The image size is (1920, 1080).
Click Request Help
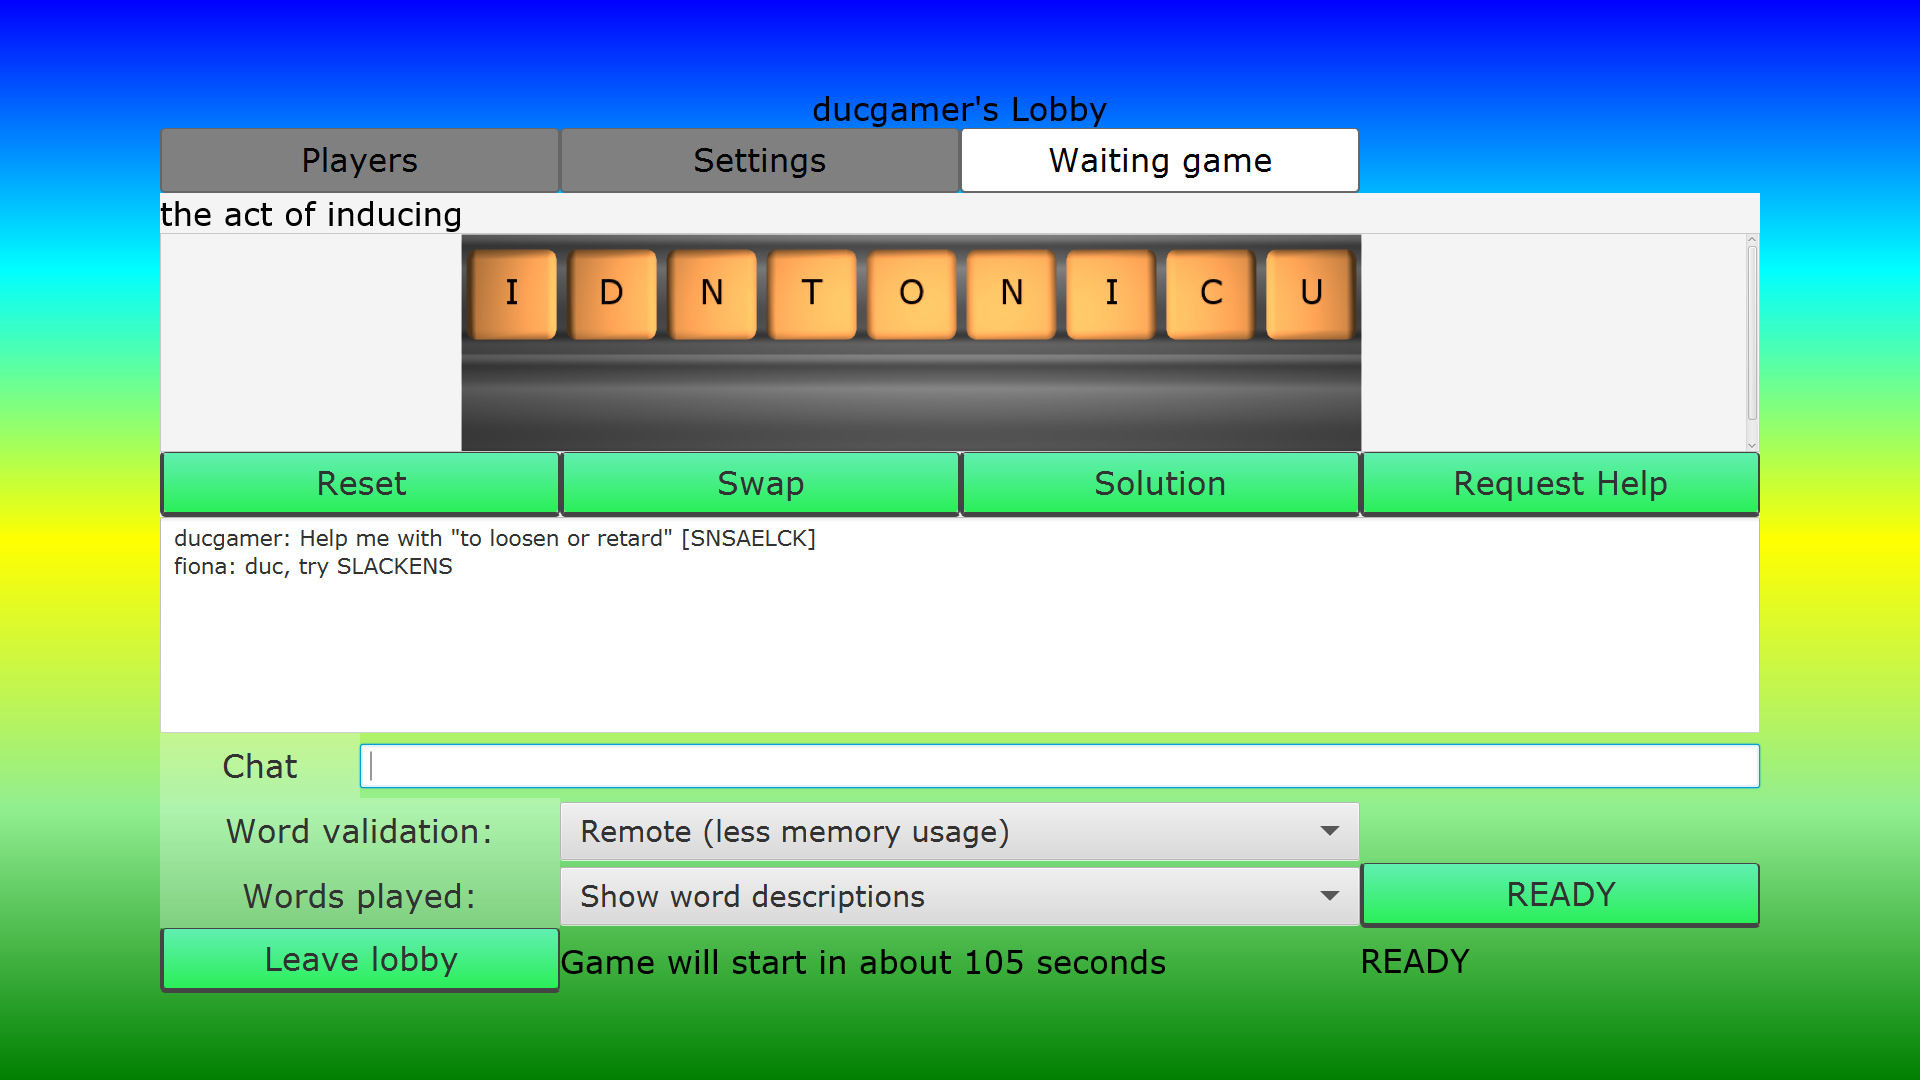pos(1560,483)
